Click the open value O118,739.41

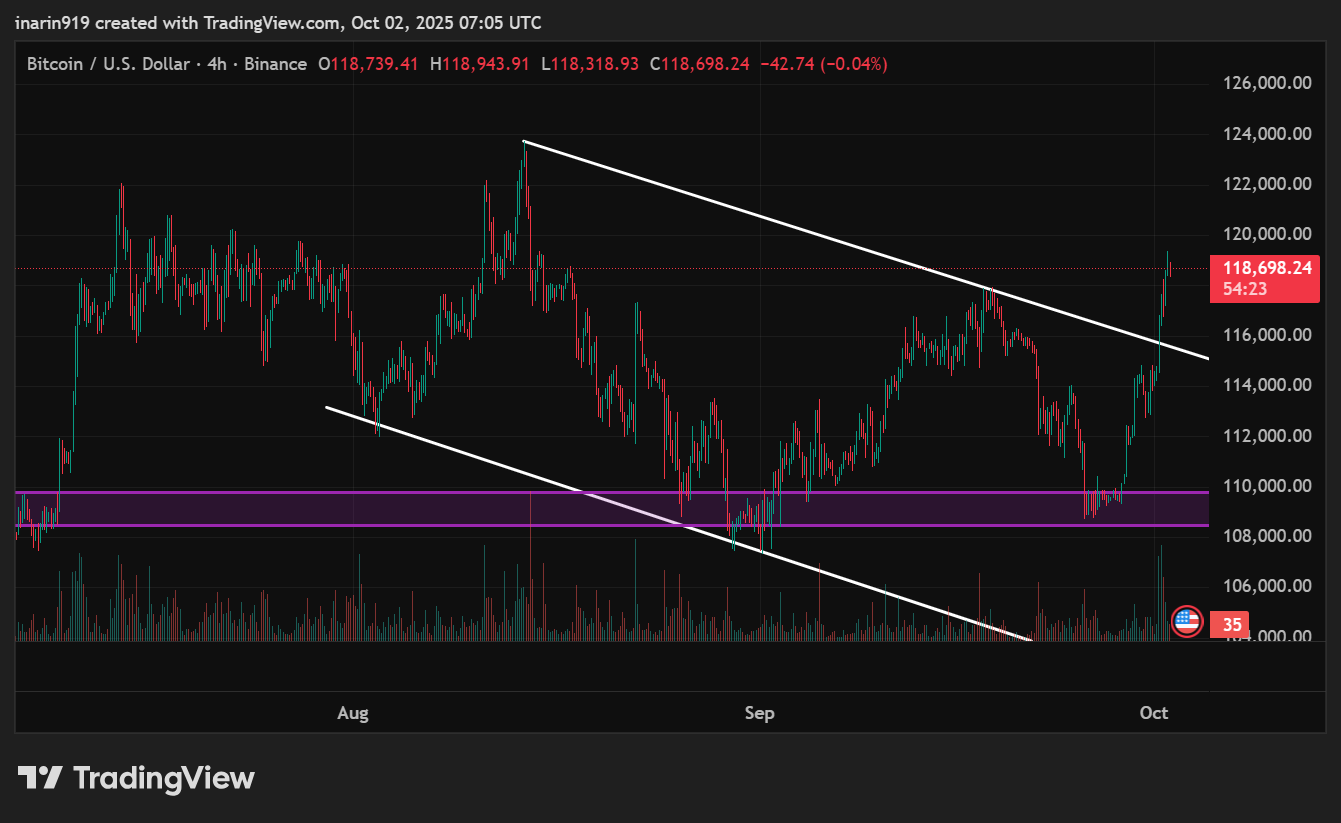coord(368,64)
